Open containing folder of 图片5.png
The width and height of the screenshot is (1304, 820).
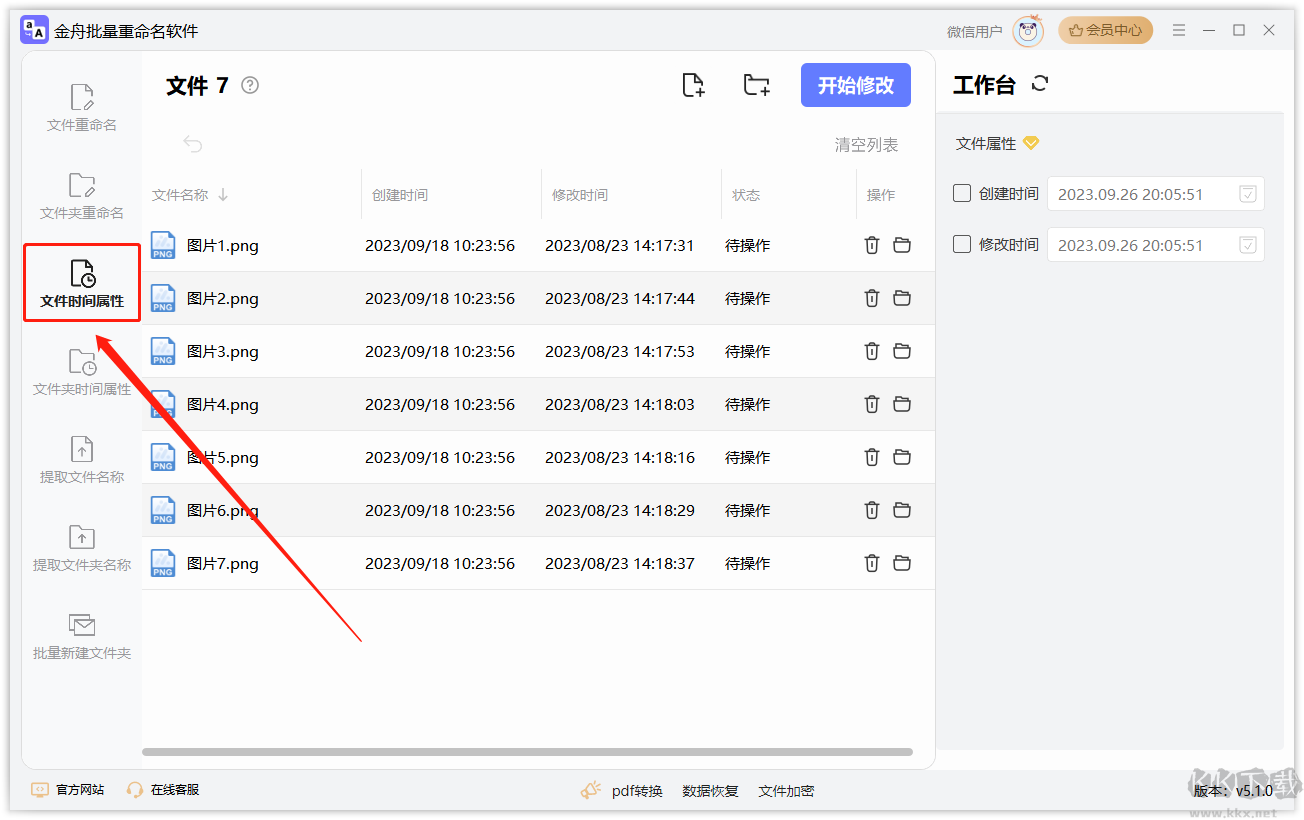(x=902, y=457)
